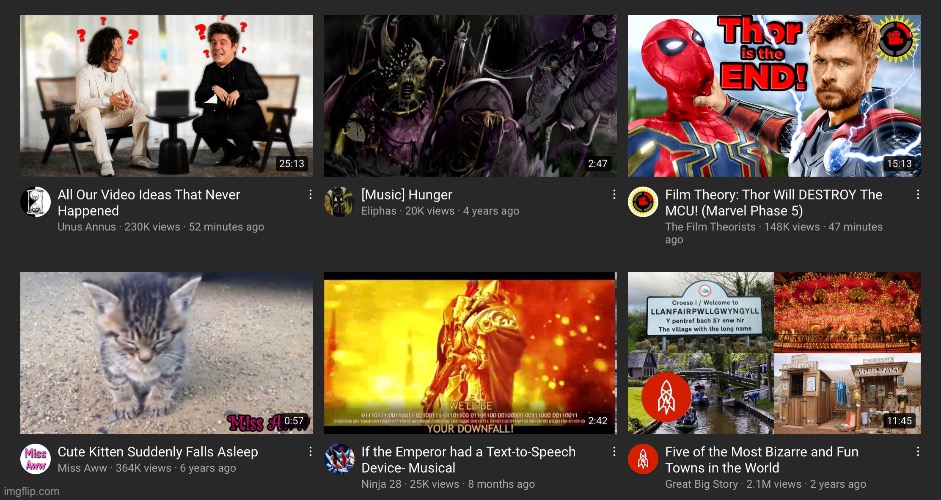The height and width of the screenshot is (500, 941).
Task: Play the All Our Video Ideas thumbnail
Action: click(x=166, y=96)
